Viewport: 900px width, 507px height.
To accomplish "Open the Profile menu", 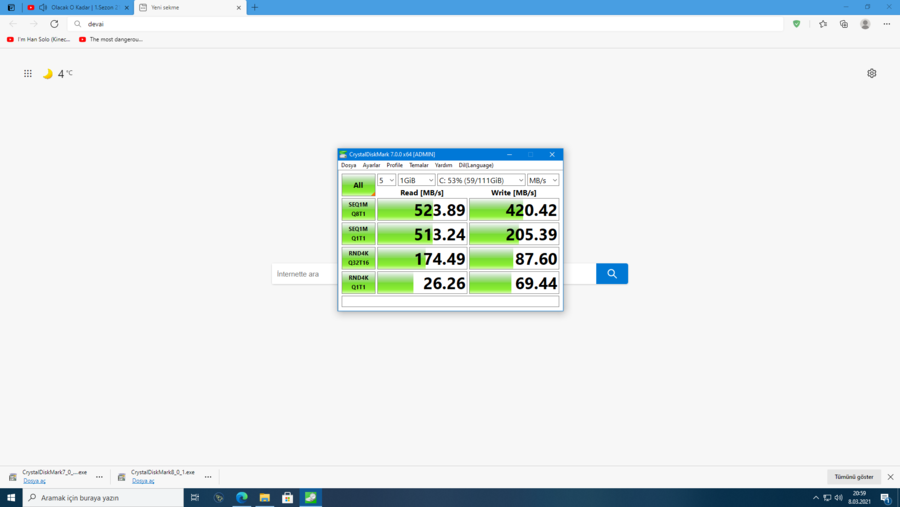I will coord(394,165).
